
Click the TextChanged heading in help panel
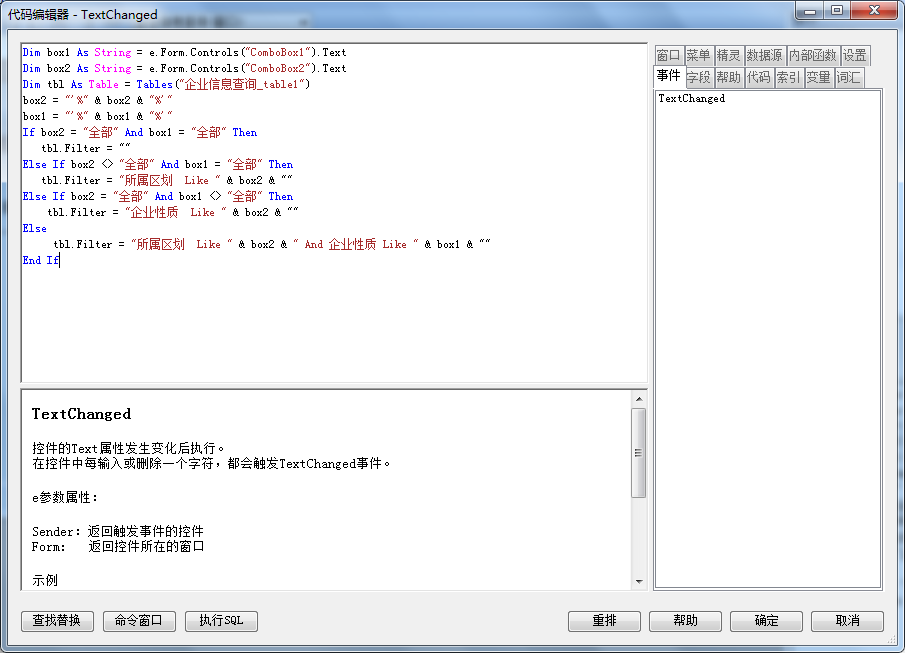point(81,414)
